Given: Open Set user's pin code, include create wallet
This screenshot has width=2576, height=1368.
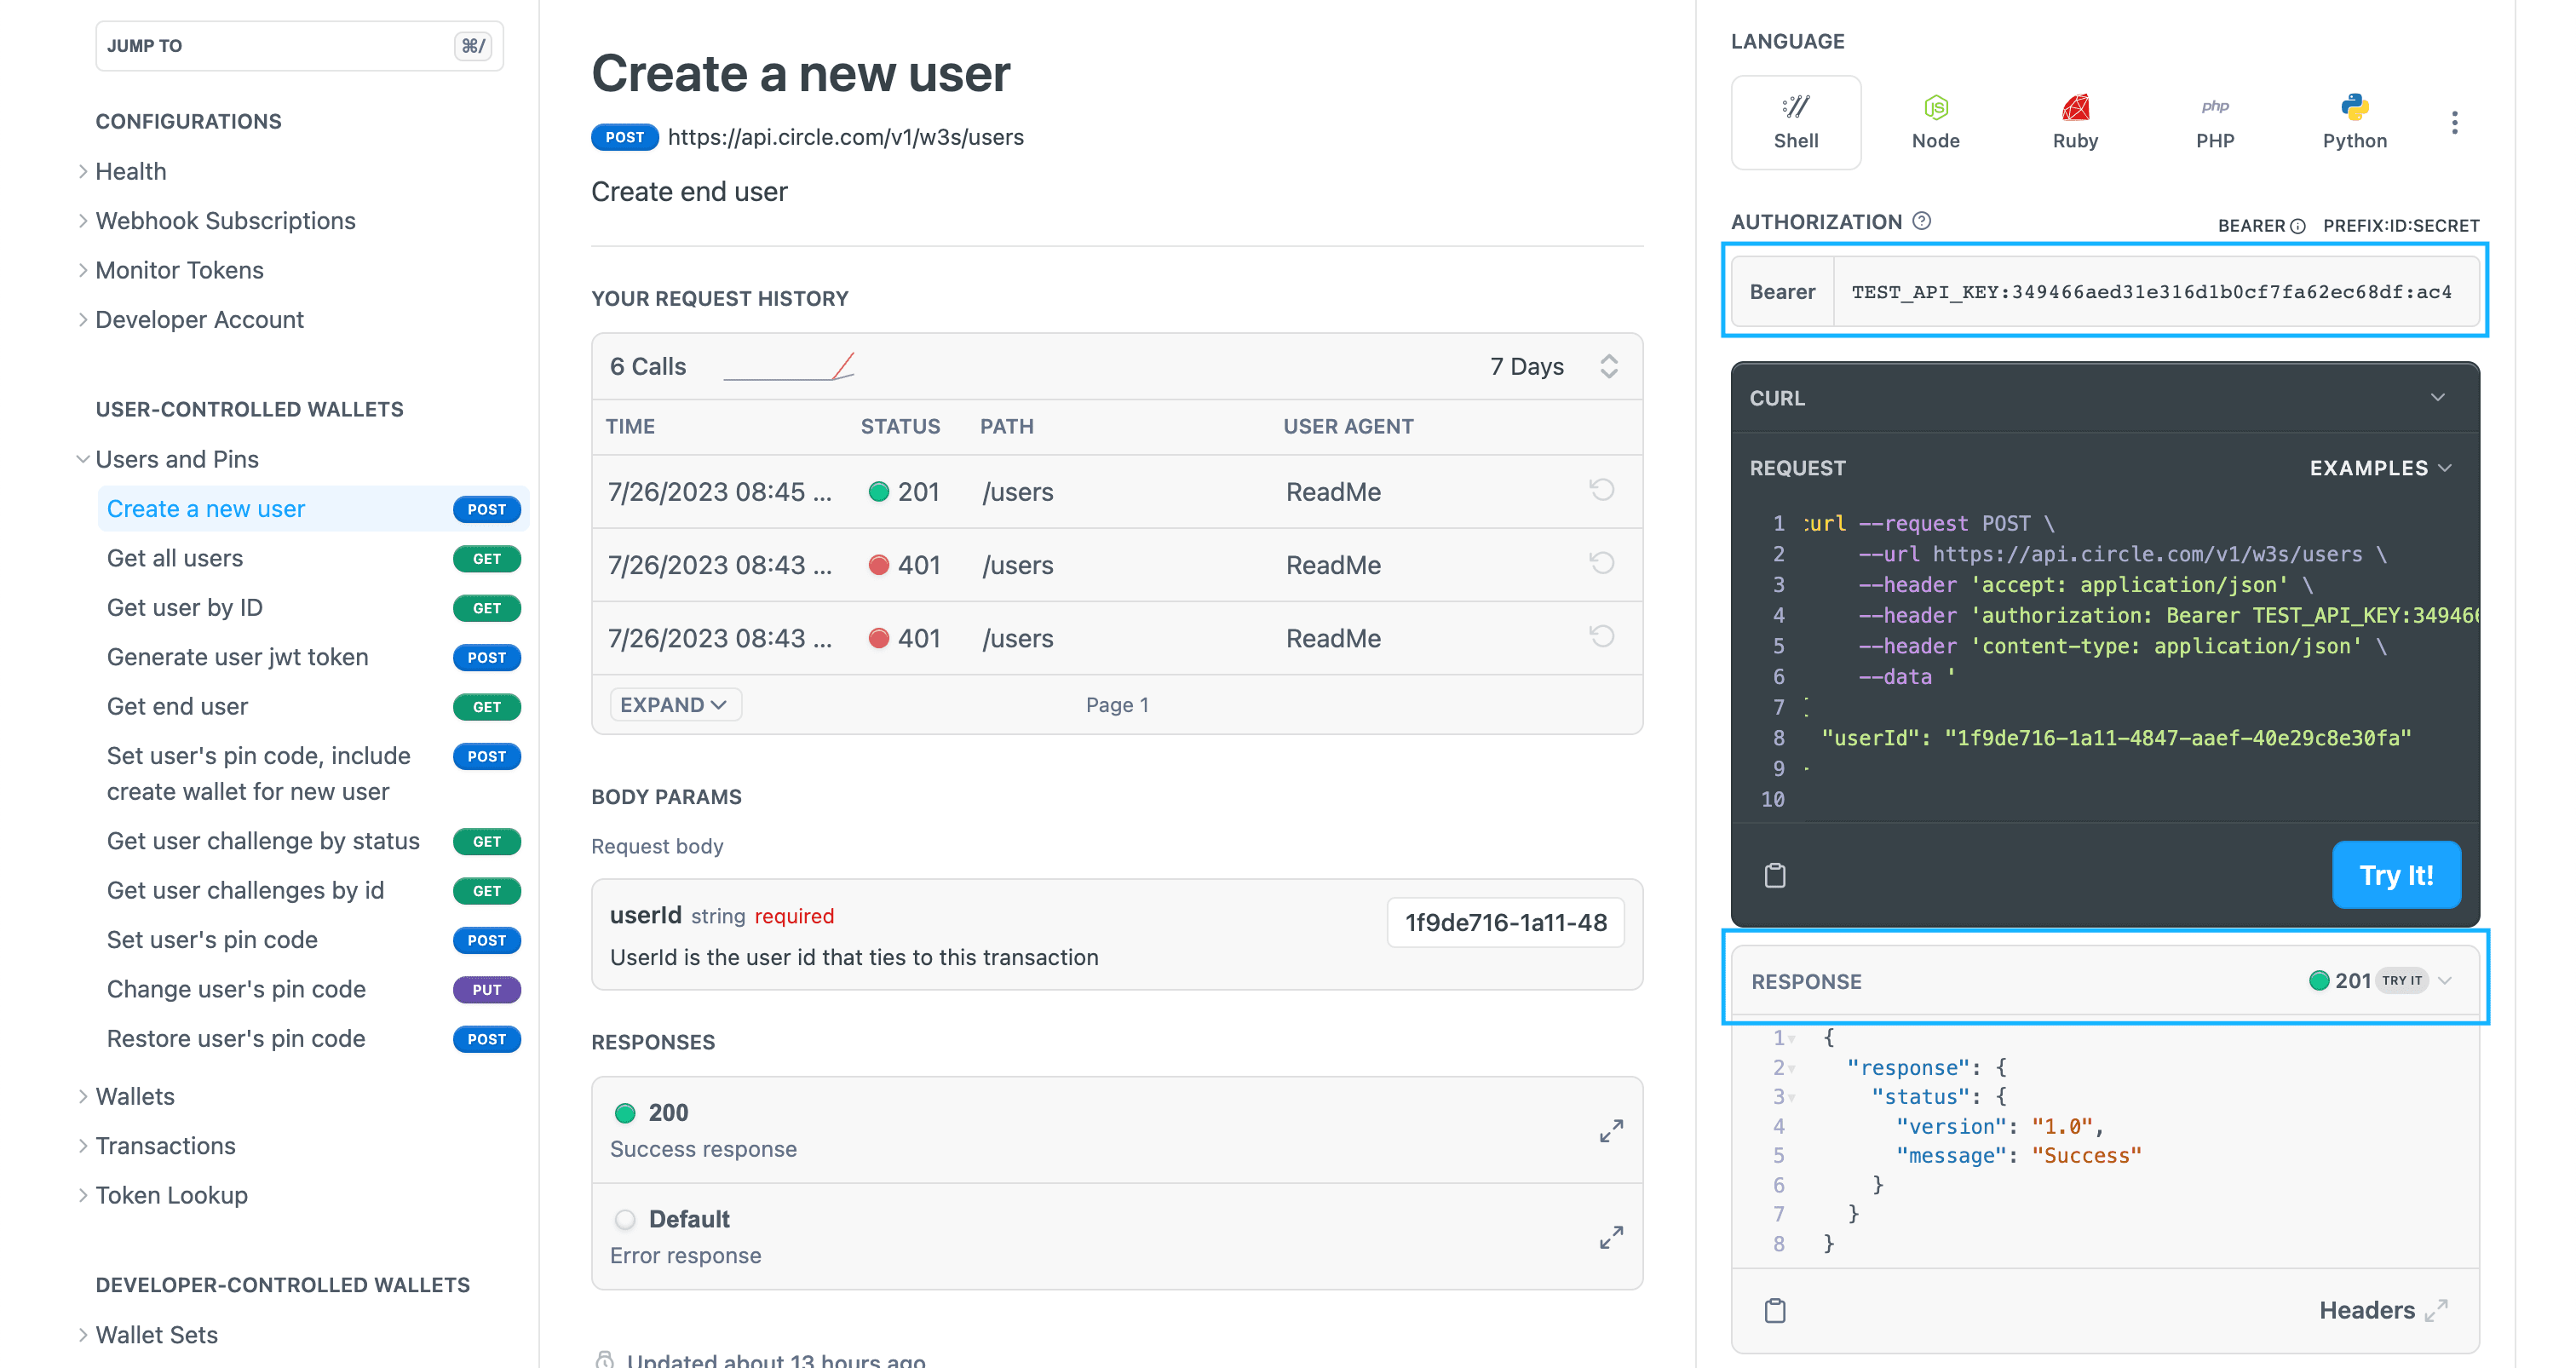Looking at the screenshot, I should tap(314, 774).
